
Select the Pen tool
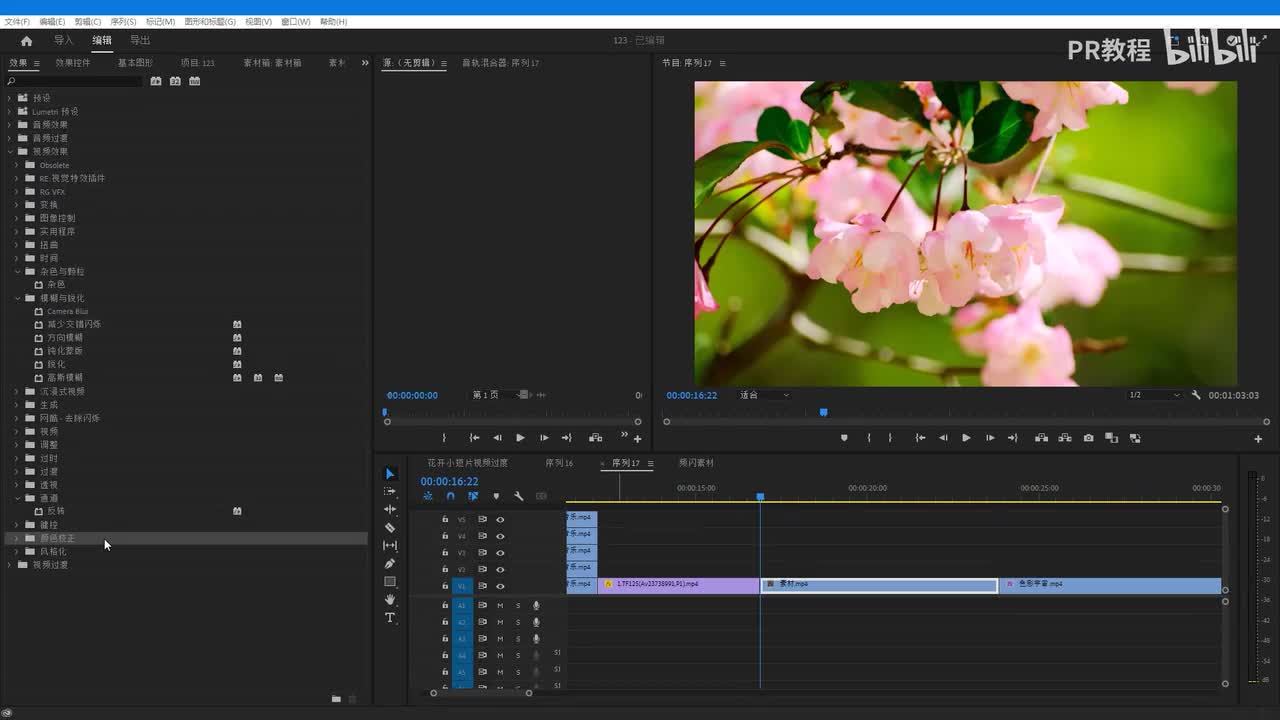click(x=390, y=564)
